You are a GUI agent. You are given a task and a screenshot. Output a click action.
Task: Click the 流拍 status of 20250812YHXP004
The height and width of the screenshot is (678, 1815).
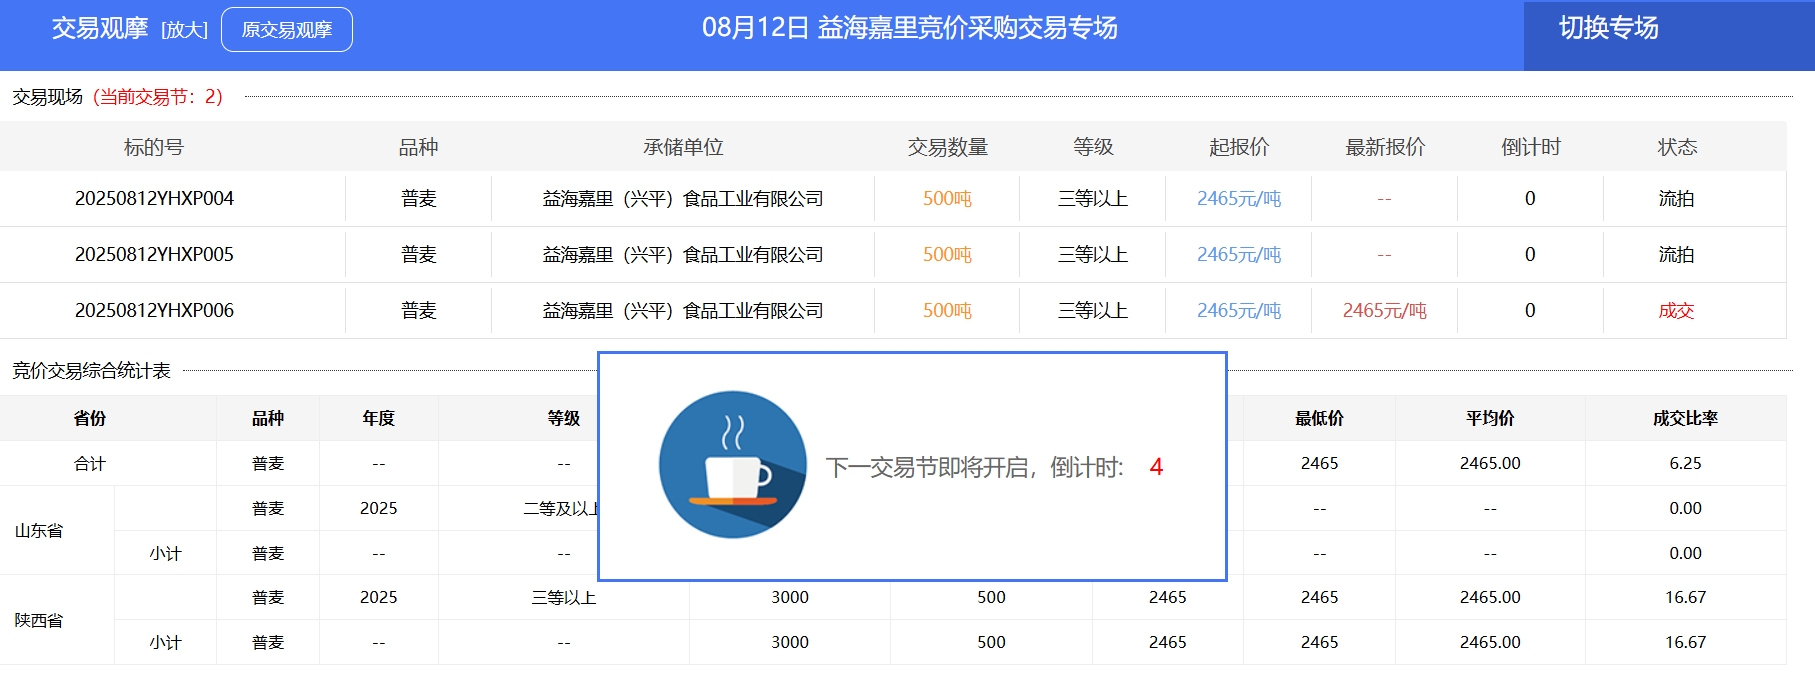[x=1677, y=199]
